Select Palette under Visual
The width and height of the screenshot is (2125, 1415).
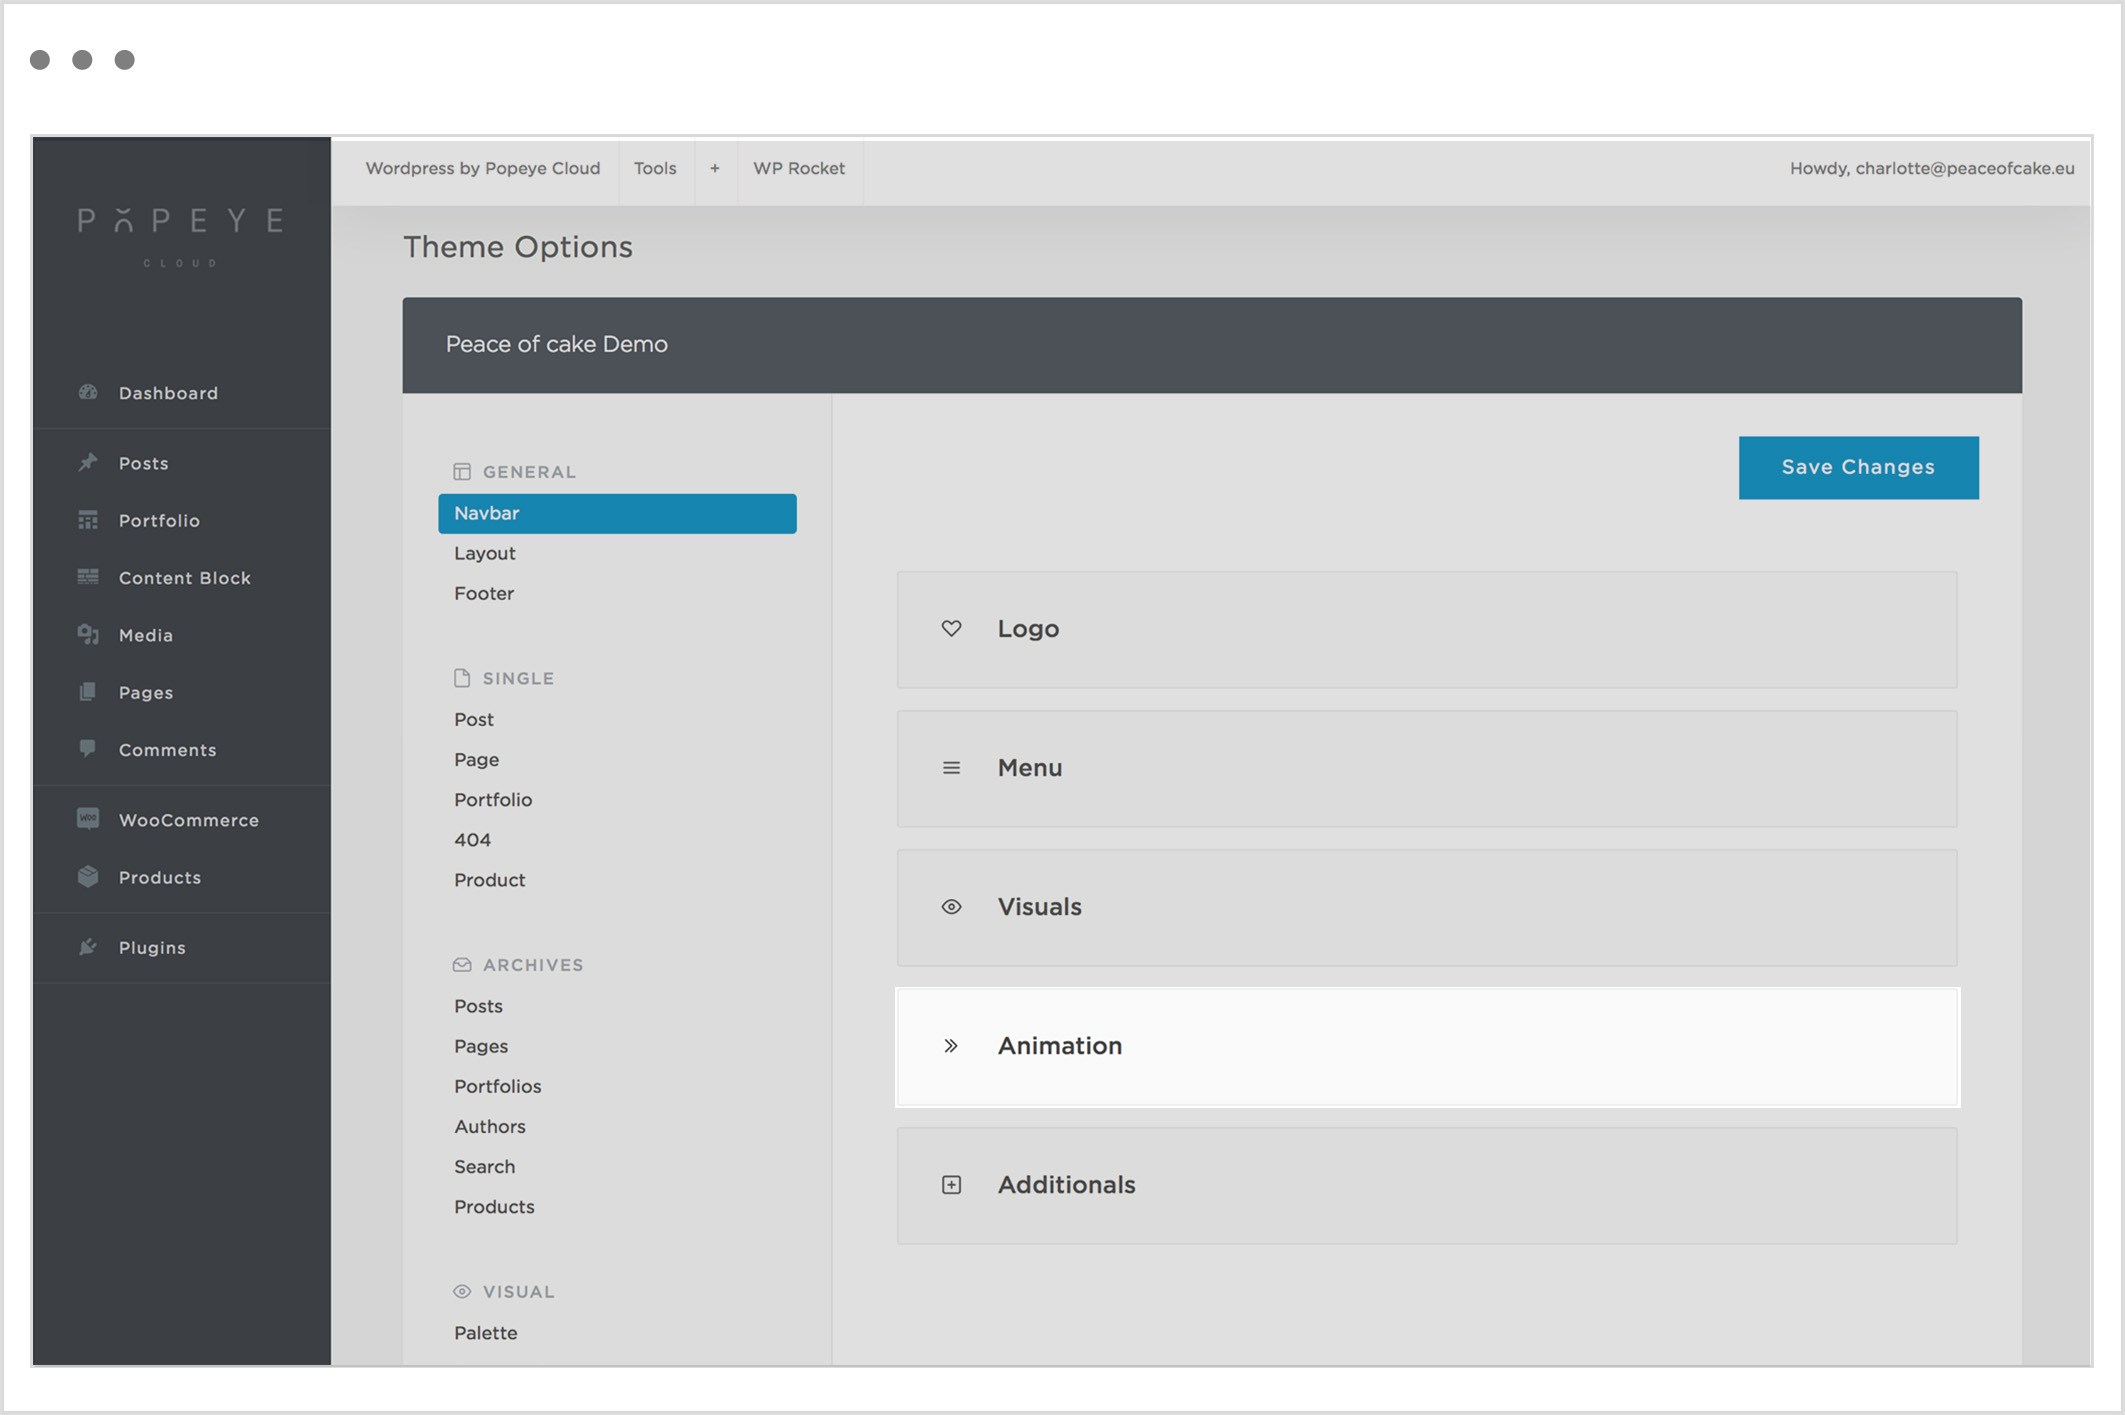coord(485,1332)
